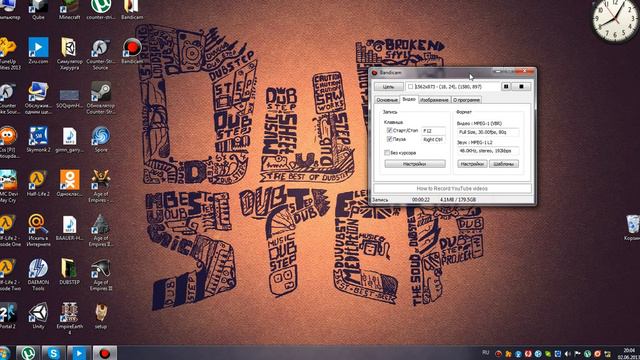Image resolution: width=640 pixels, height=360 pixels.
Task: Open the Bandicam folder icon on desktop
Action: point(131,10)
